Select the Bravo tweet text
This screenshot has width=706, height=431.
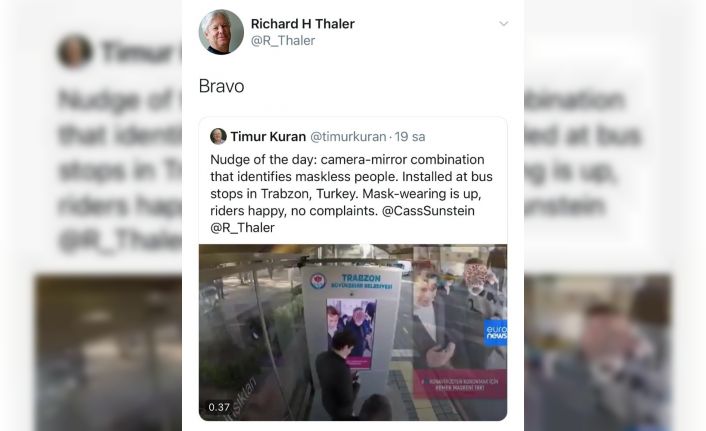pos(222,86)
